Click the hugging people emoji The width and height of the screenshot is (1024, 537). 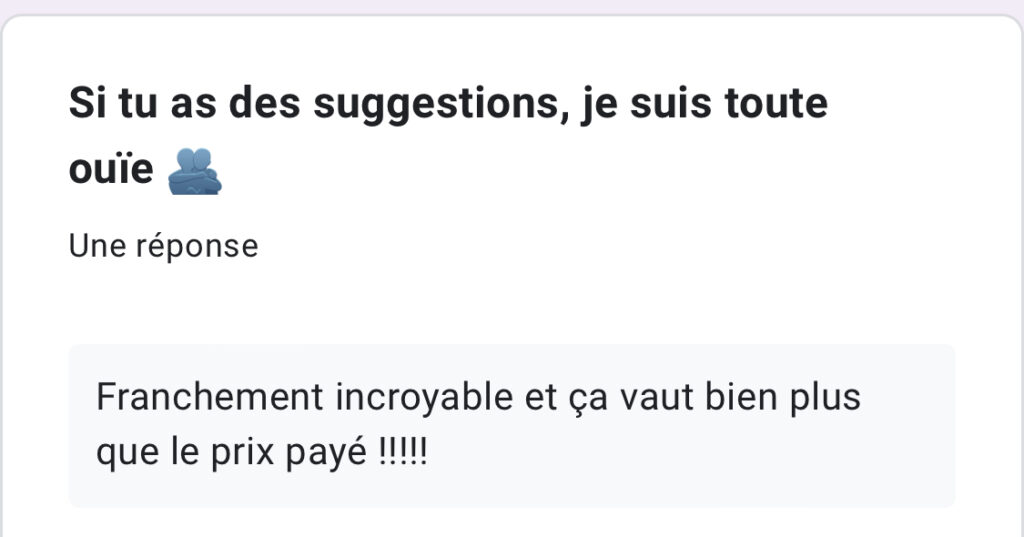point(194,171)
